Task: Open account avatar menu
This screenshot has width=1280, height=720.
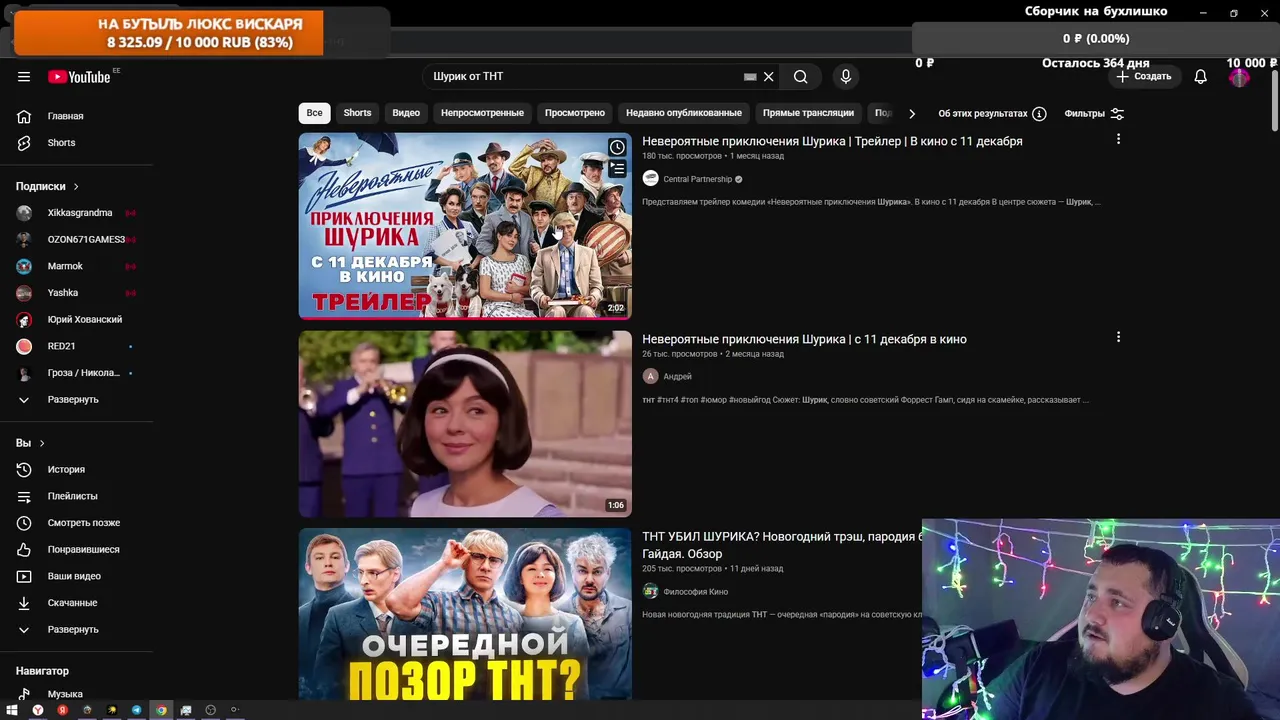Action: pos(1239,77)
